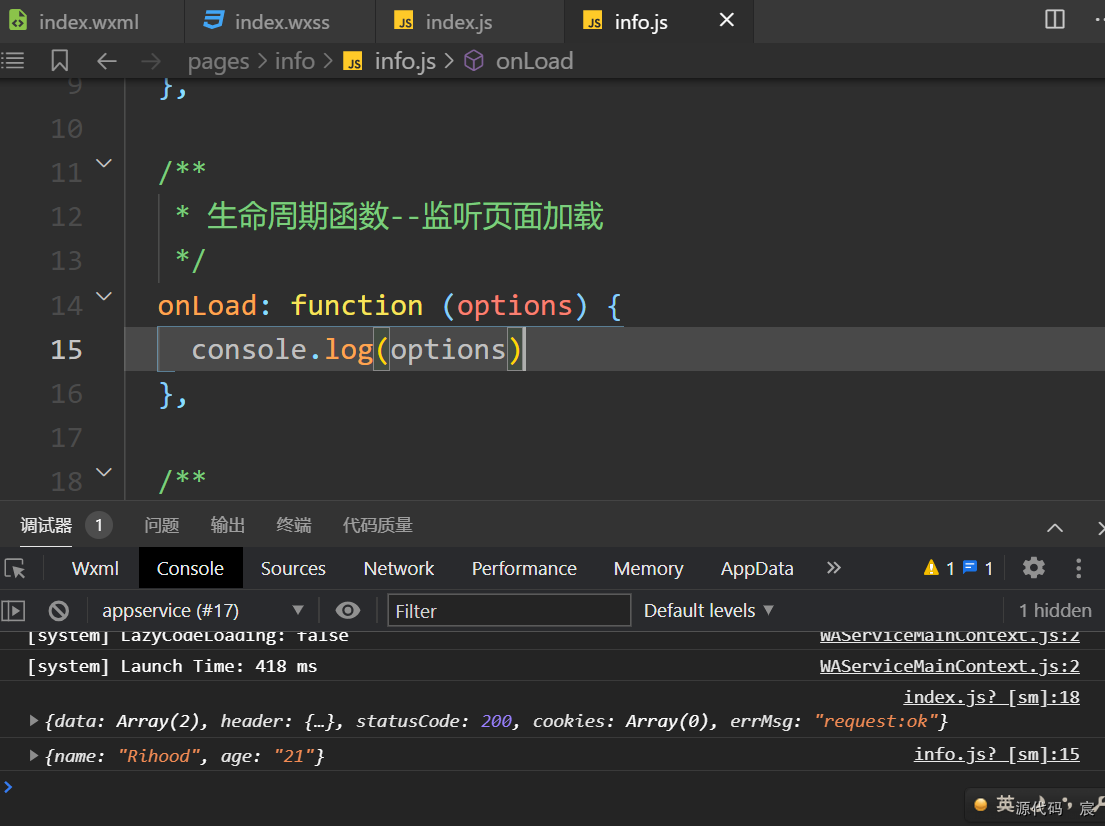Screen dimensions: 1105x826
Task: Open the Default levels dropdown
Action: pos(708,610)
